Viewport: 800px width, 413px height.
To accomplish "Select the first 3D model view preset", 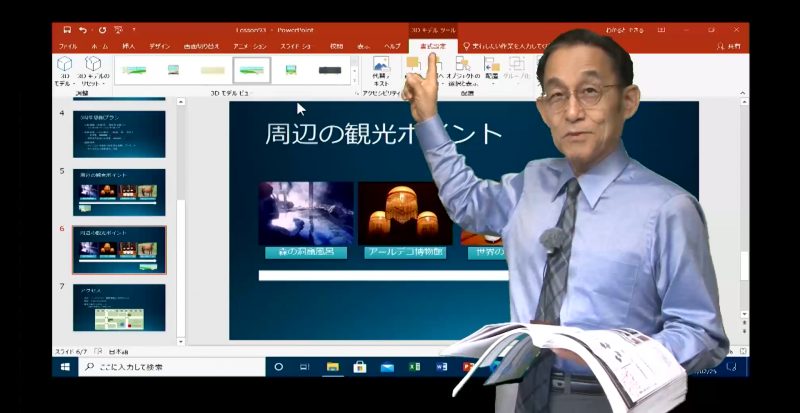I will pyautogui.click(x=134, y=70).
